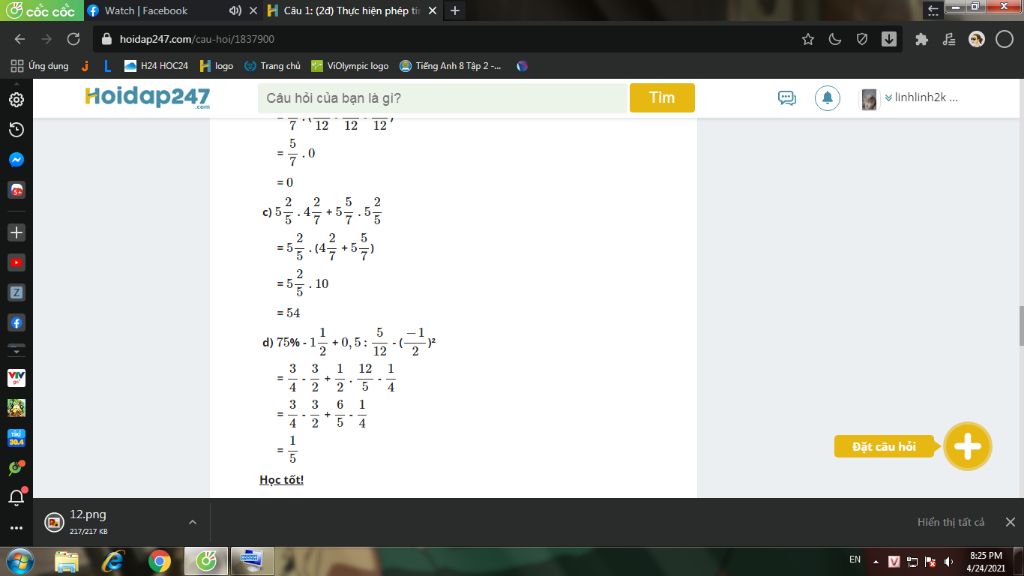
Task: Close the Watch | Facebook tab
Action: point(253,10)
